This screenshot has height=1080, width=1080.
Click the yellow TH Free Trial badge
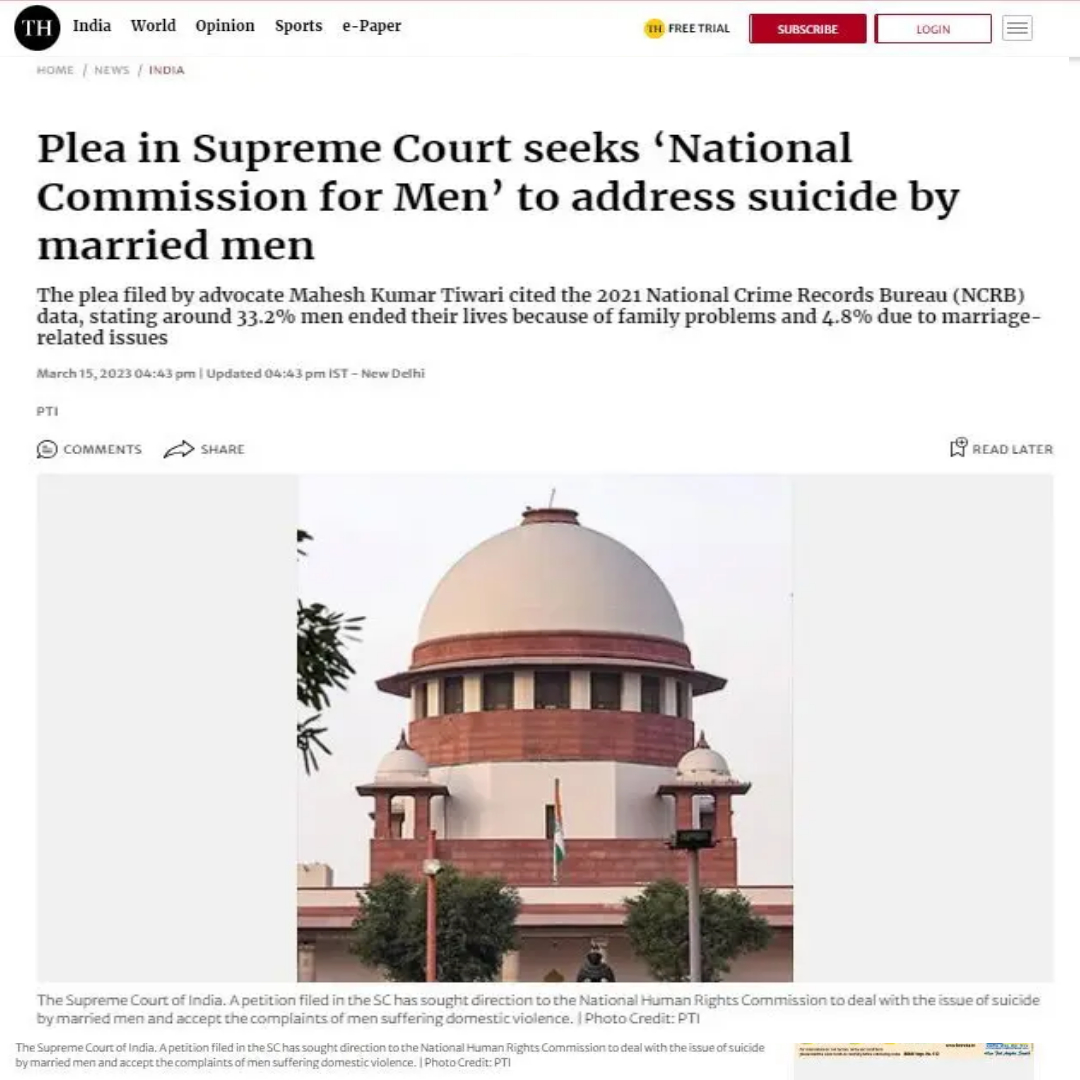point(654,28)
